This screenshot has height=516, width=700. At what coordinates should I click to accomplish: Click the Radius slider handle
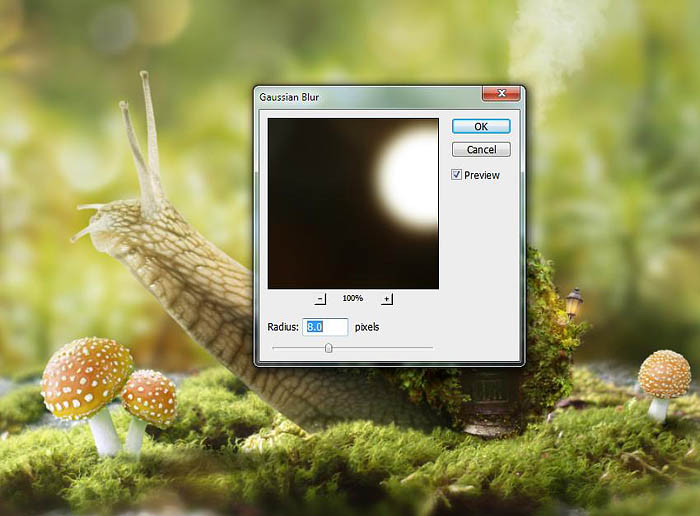pos(328,348)
